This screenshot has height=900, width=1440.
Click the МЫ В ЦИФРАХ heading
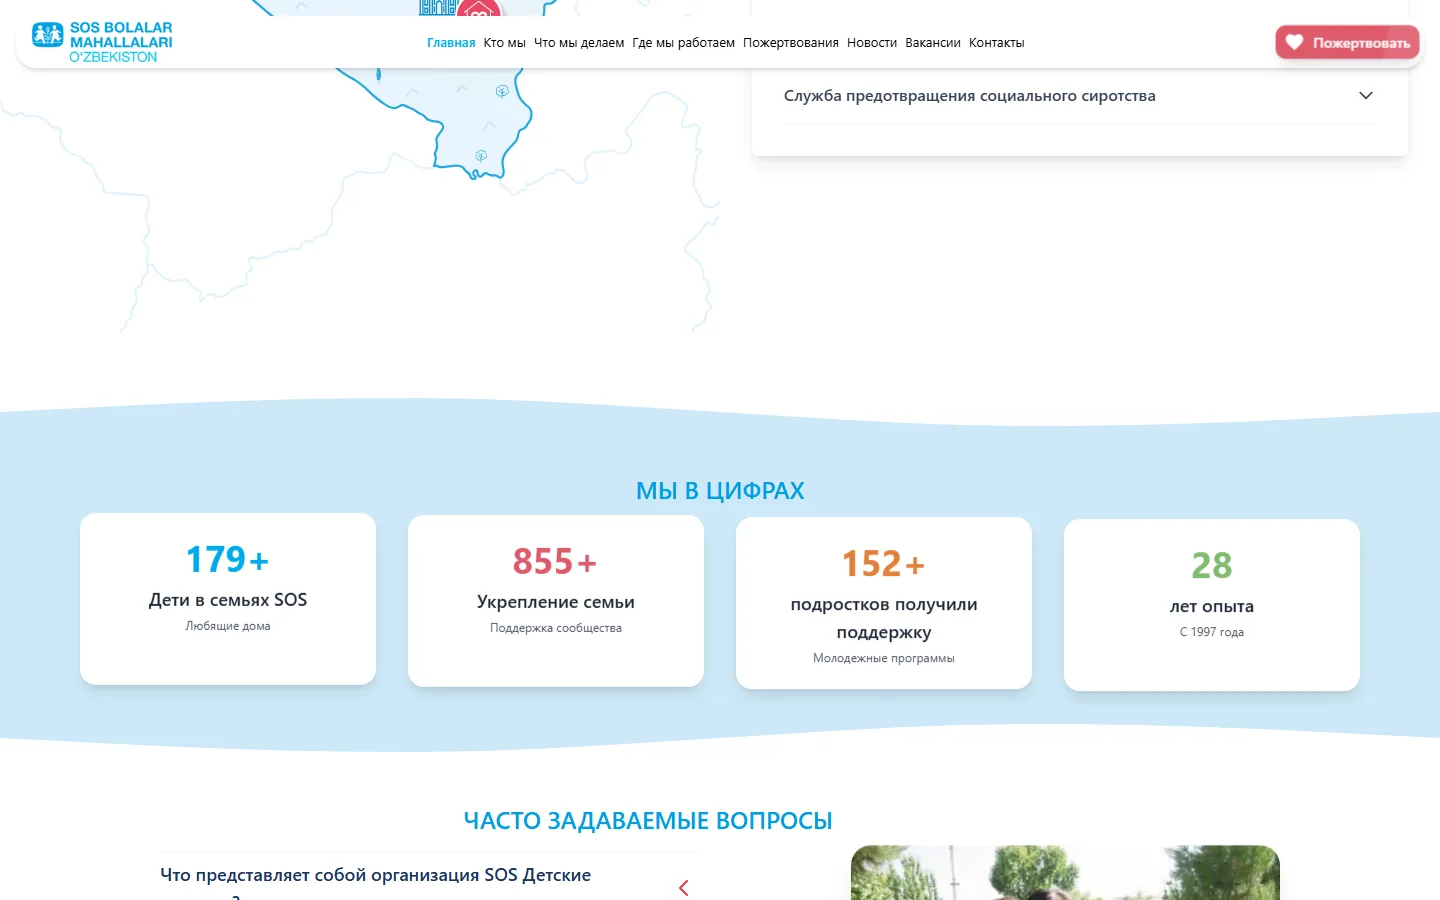pos(720,491)
